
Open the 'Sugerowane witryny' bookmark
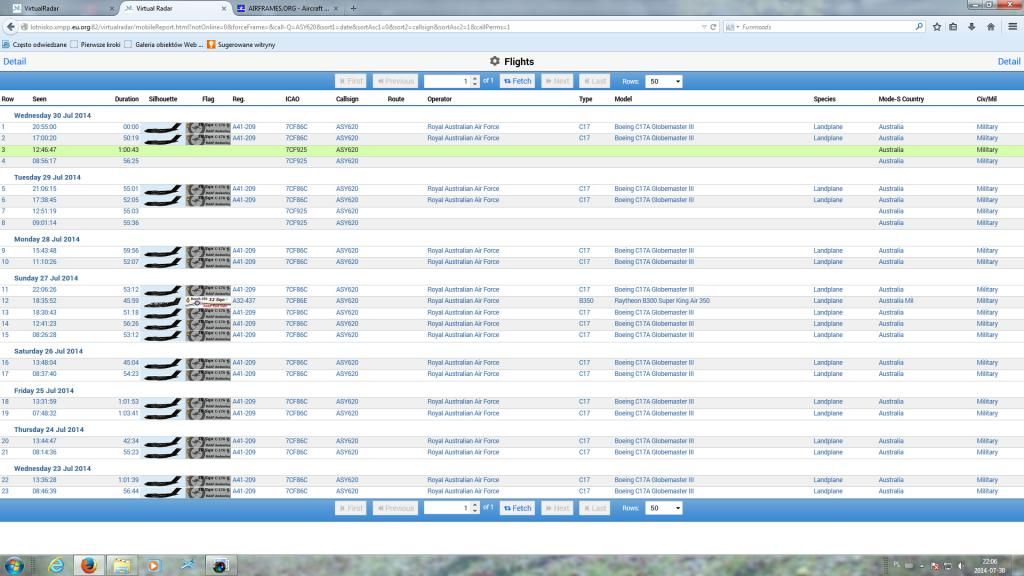(240, 44)
